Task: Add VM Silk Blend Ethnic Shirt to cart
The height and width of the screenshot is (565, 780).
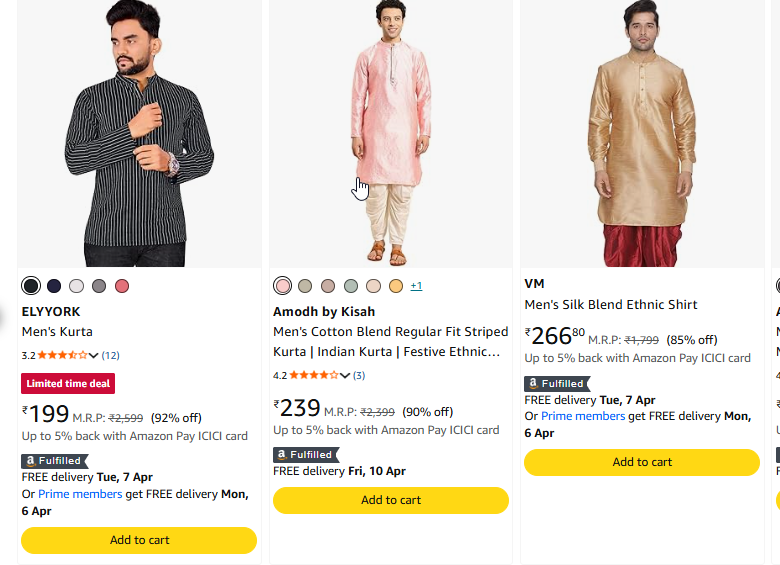Action: [642, 462]
